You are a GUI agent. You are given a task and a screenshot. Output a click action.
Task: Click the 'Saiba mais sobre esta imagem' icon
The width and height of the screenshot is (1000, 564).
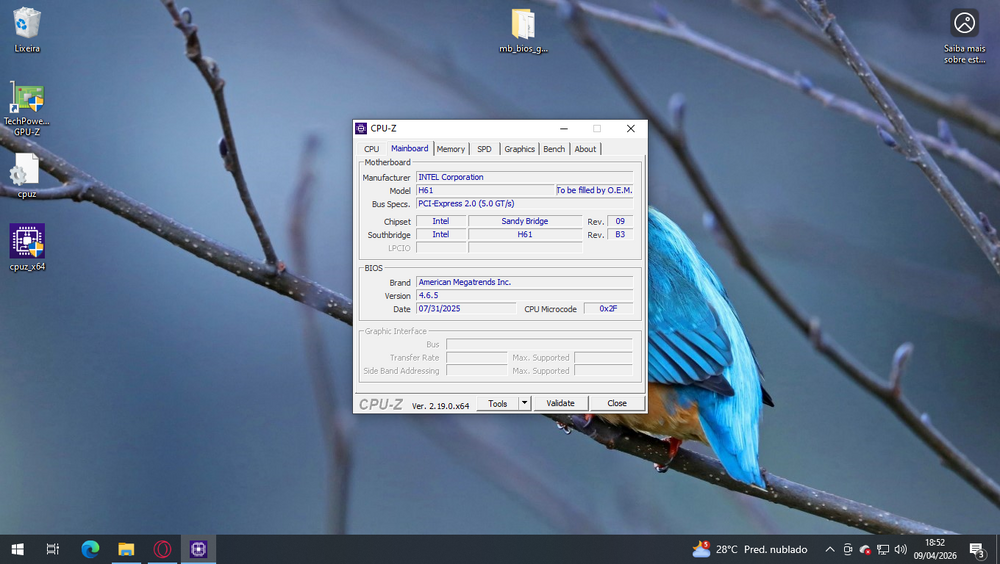(964, 24)
